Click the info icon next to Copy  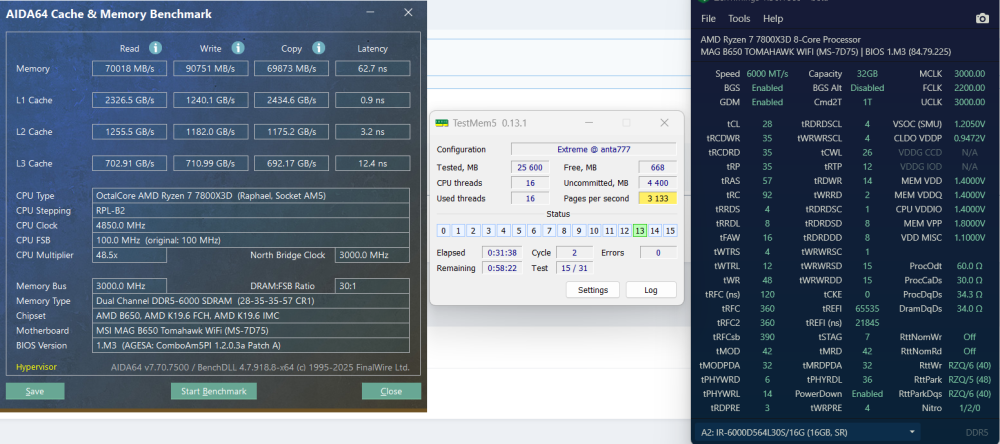point(317,47)
